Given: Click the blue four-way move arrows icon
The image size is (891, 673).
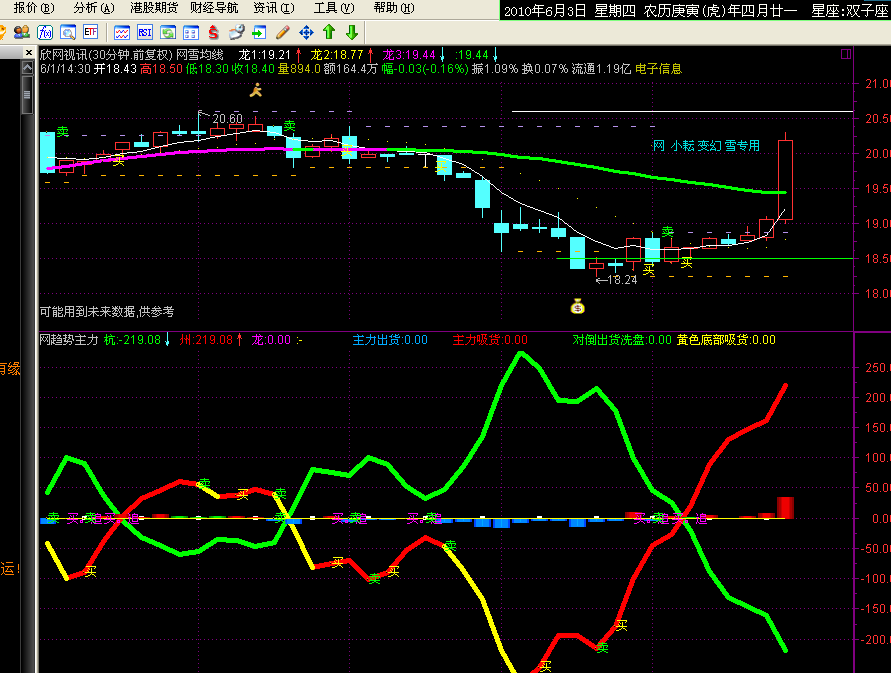Looking at the screenshot, I should (x=306, y=33).
